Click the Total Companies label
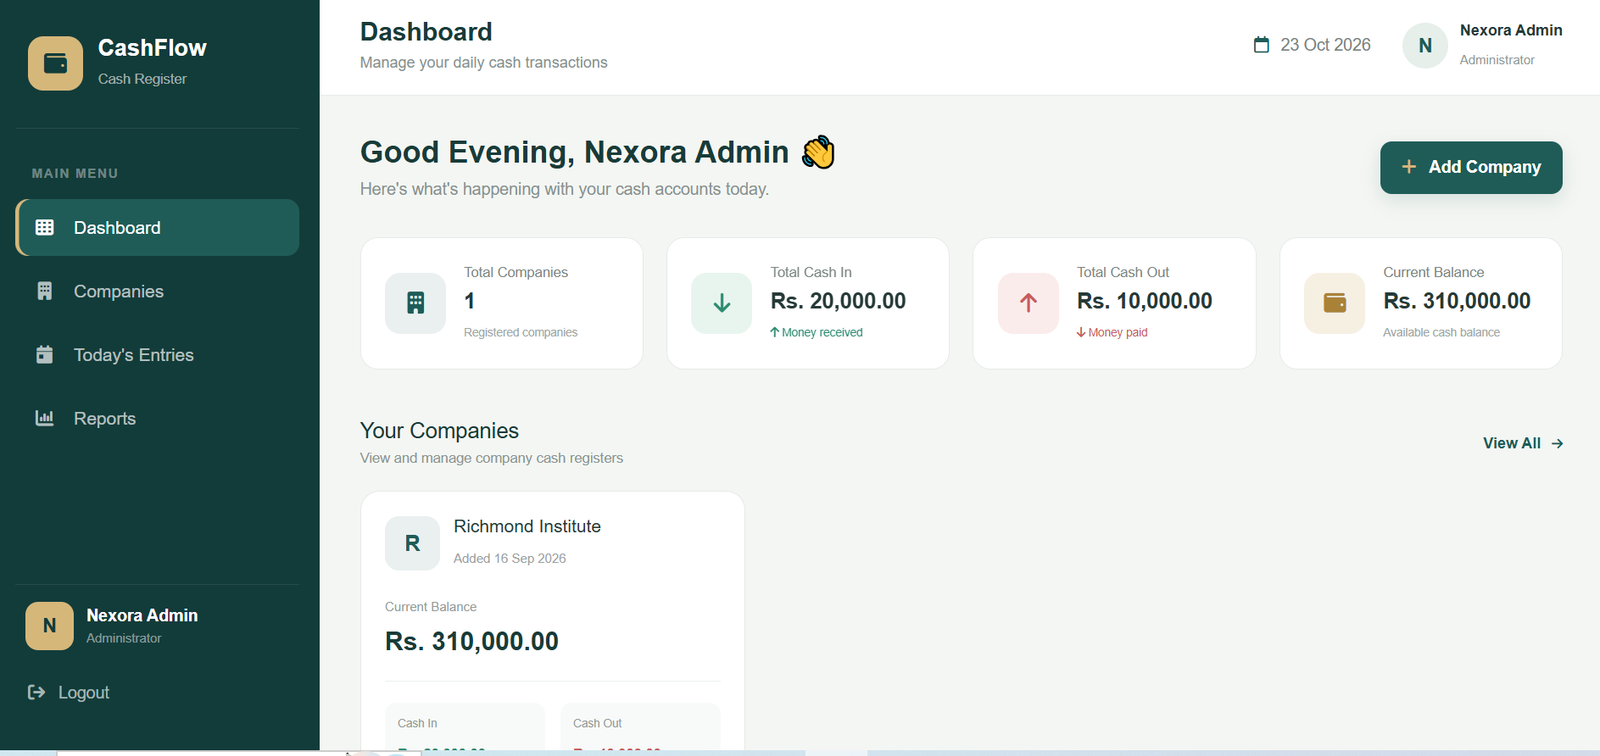Image resolution: width=1600 pixels, height=756 pixels. [x=516, y=272]
